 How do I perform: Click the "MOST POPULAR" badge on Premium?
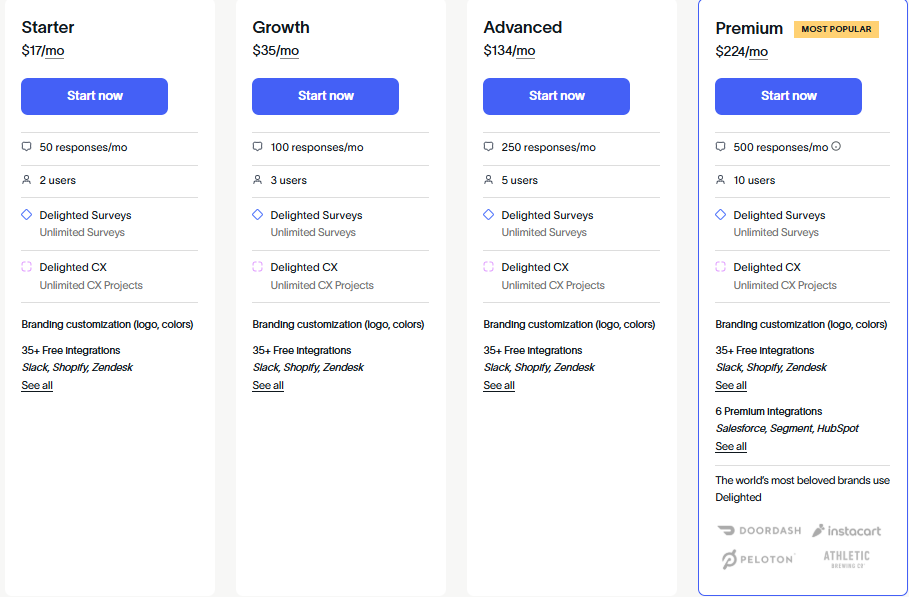pos(836,29)
